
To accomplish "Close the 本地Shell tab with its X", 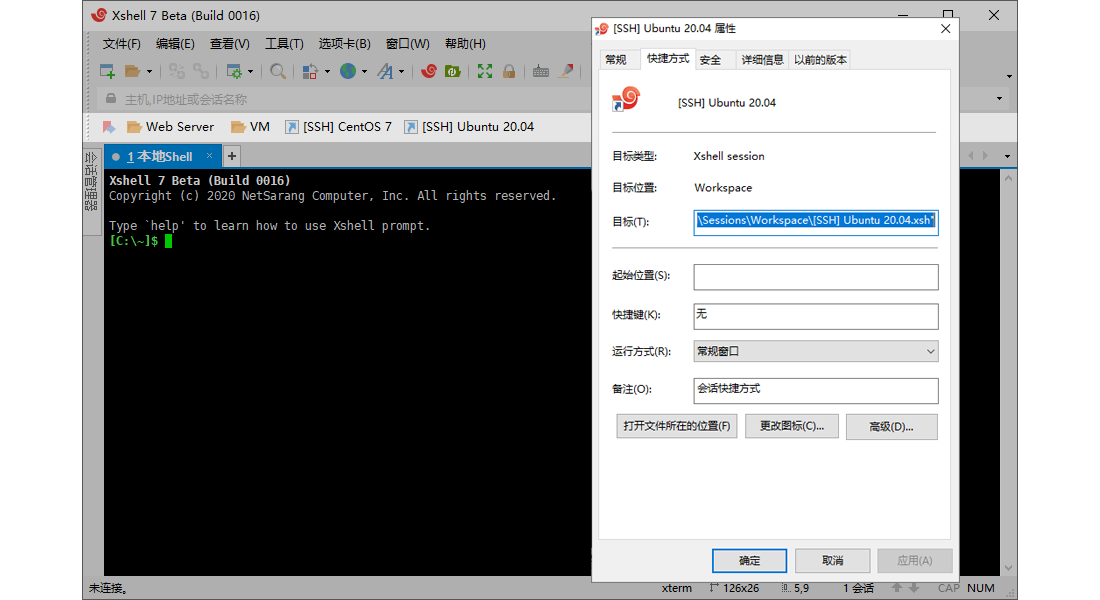I will (x=209, y=156).
